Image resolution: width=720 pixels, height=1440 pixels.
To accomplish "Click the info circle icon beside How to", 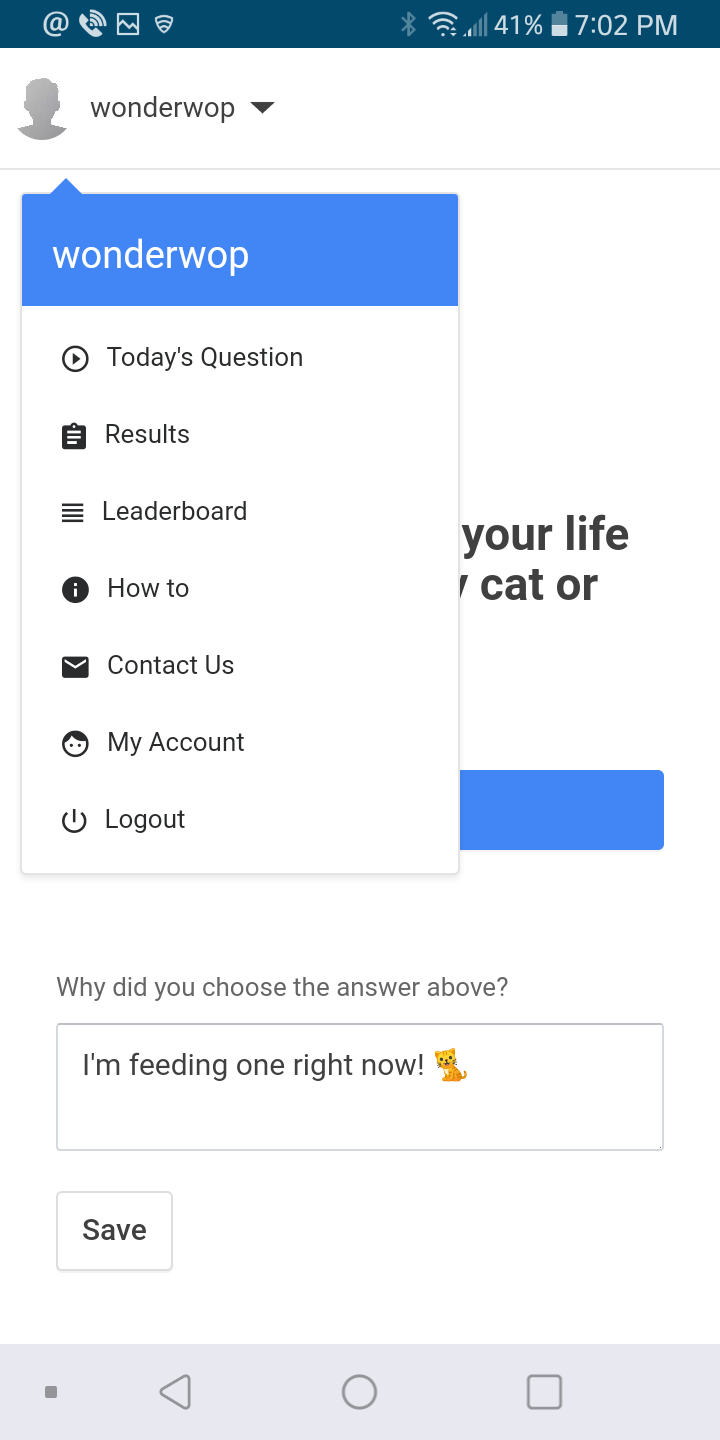I will coord(75,590).
